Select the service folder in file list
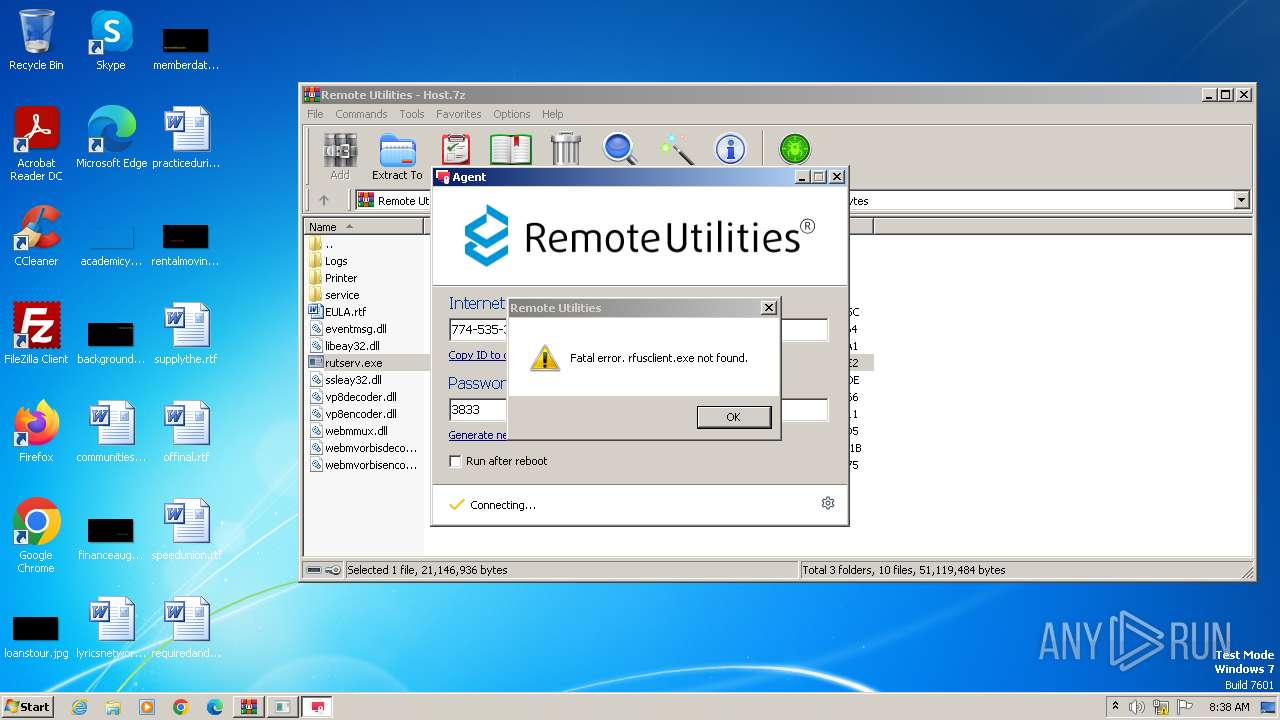Viewport: 1280px width, 720px height. tap(342, 295)
